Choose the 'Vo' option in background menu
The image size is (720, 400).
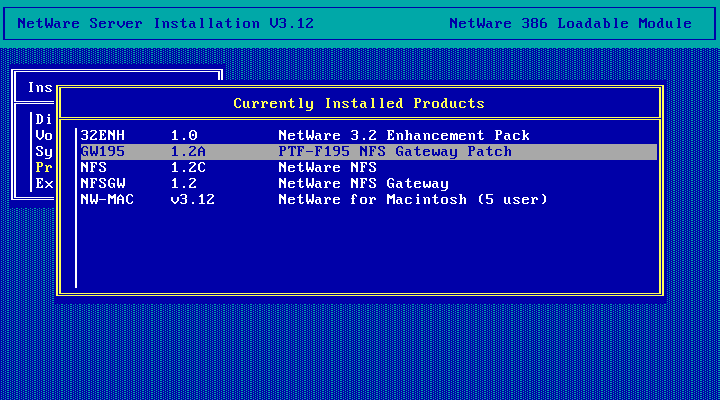click(x=44, y=135)
